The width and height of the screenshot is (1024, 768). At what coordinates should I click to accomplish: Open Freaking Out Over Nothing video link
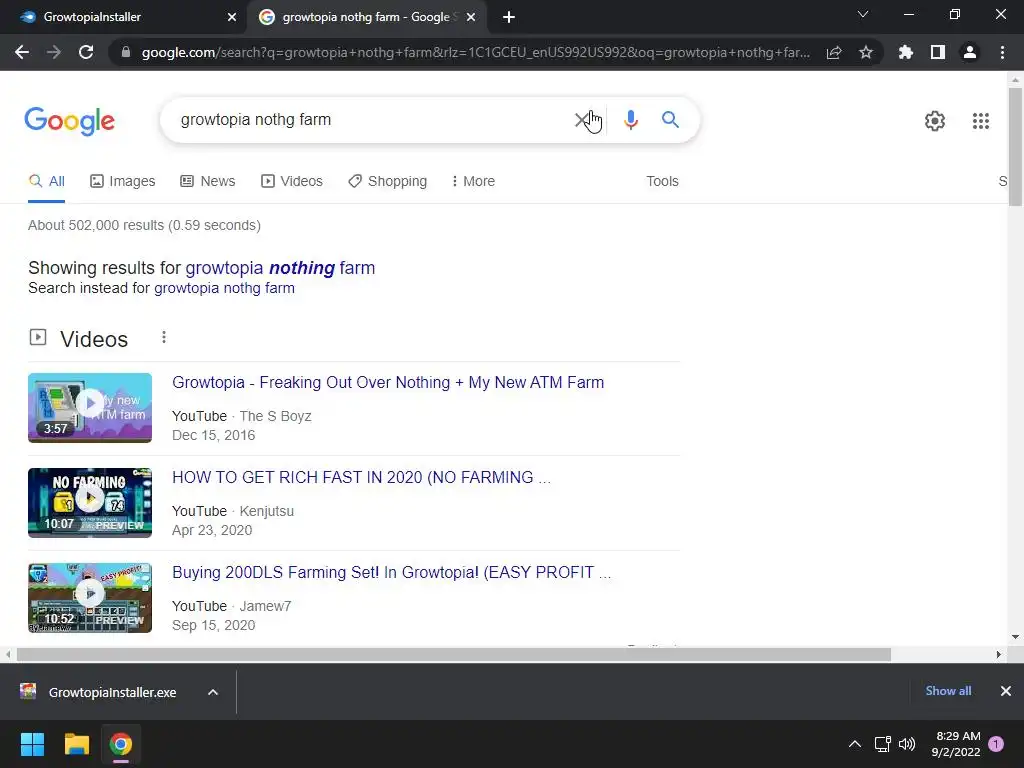coord(388,383)
